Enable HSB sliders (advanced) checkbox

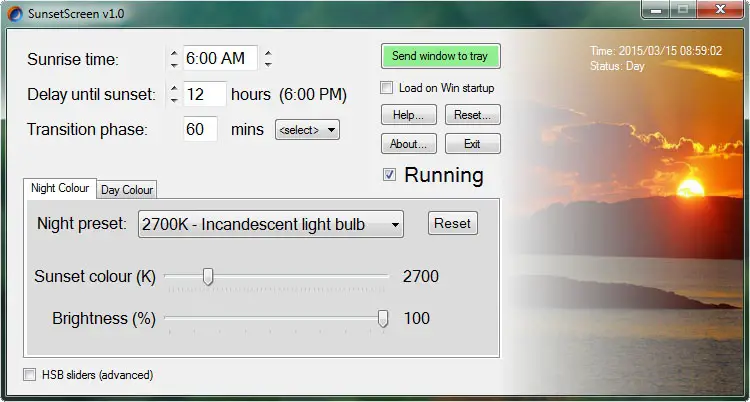30,375
